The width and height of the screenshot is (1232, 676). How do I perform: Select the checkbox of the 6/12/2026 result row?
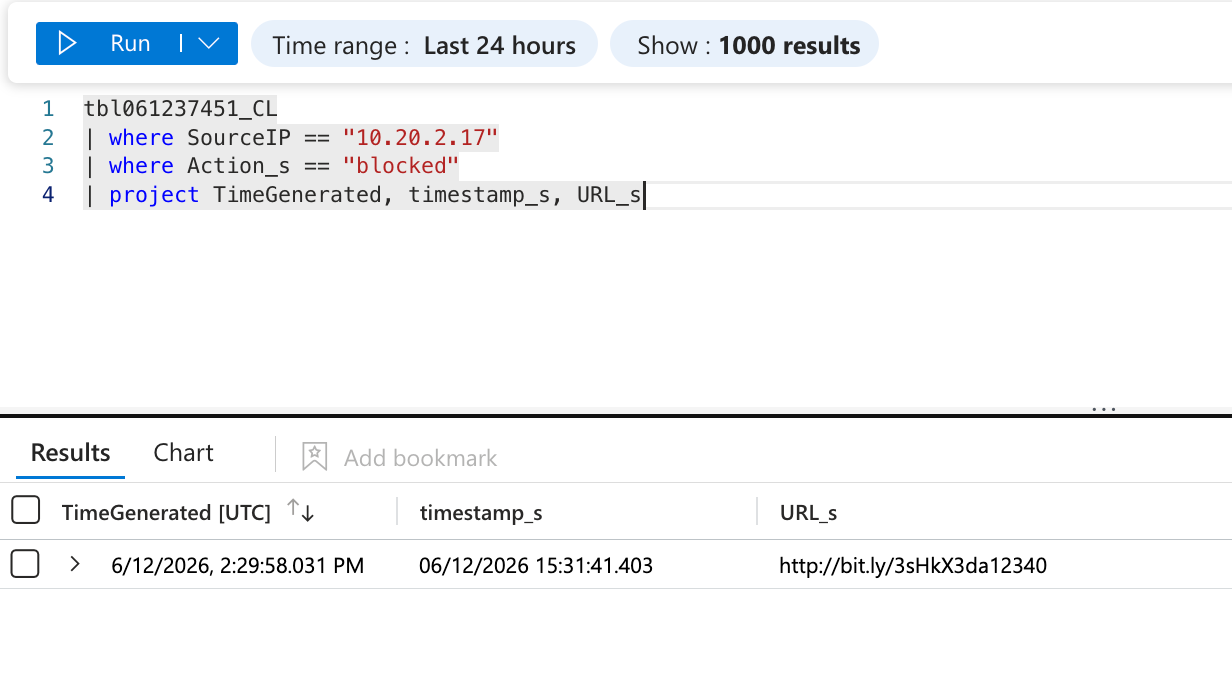[x=26, y=564]
